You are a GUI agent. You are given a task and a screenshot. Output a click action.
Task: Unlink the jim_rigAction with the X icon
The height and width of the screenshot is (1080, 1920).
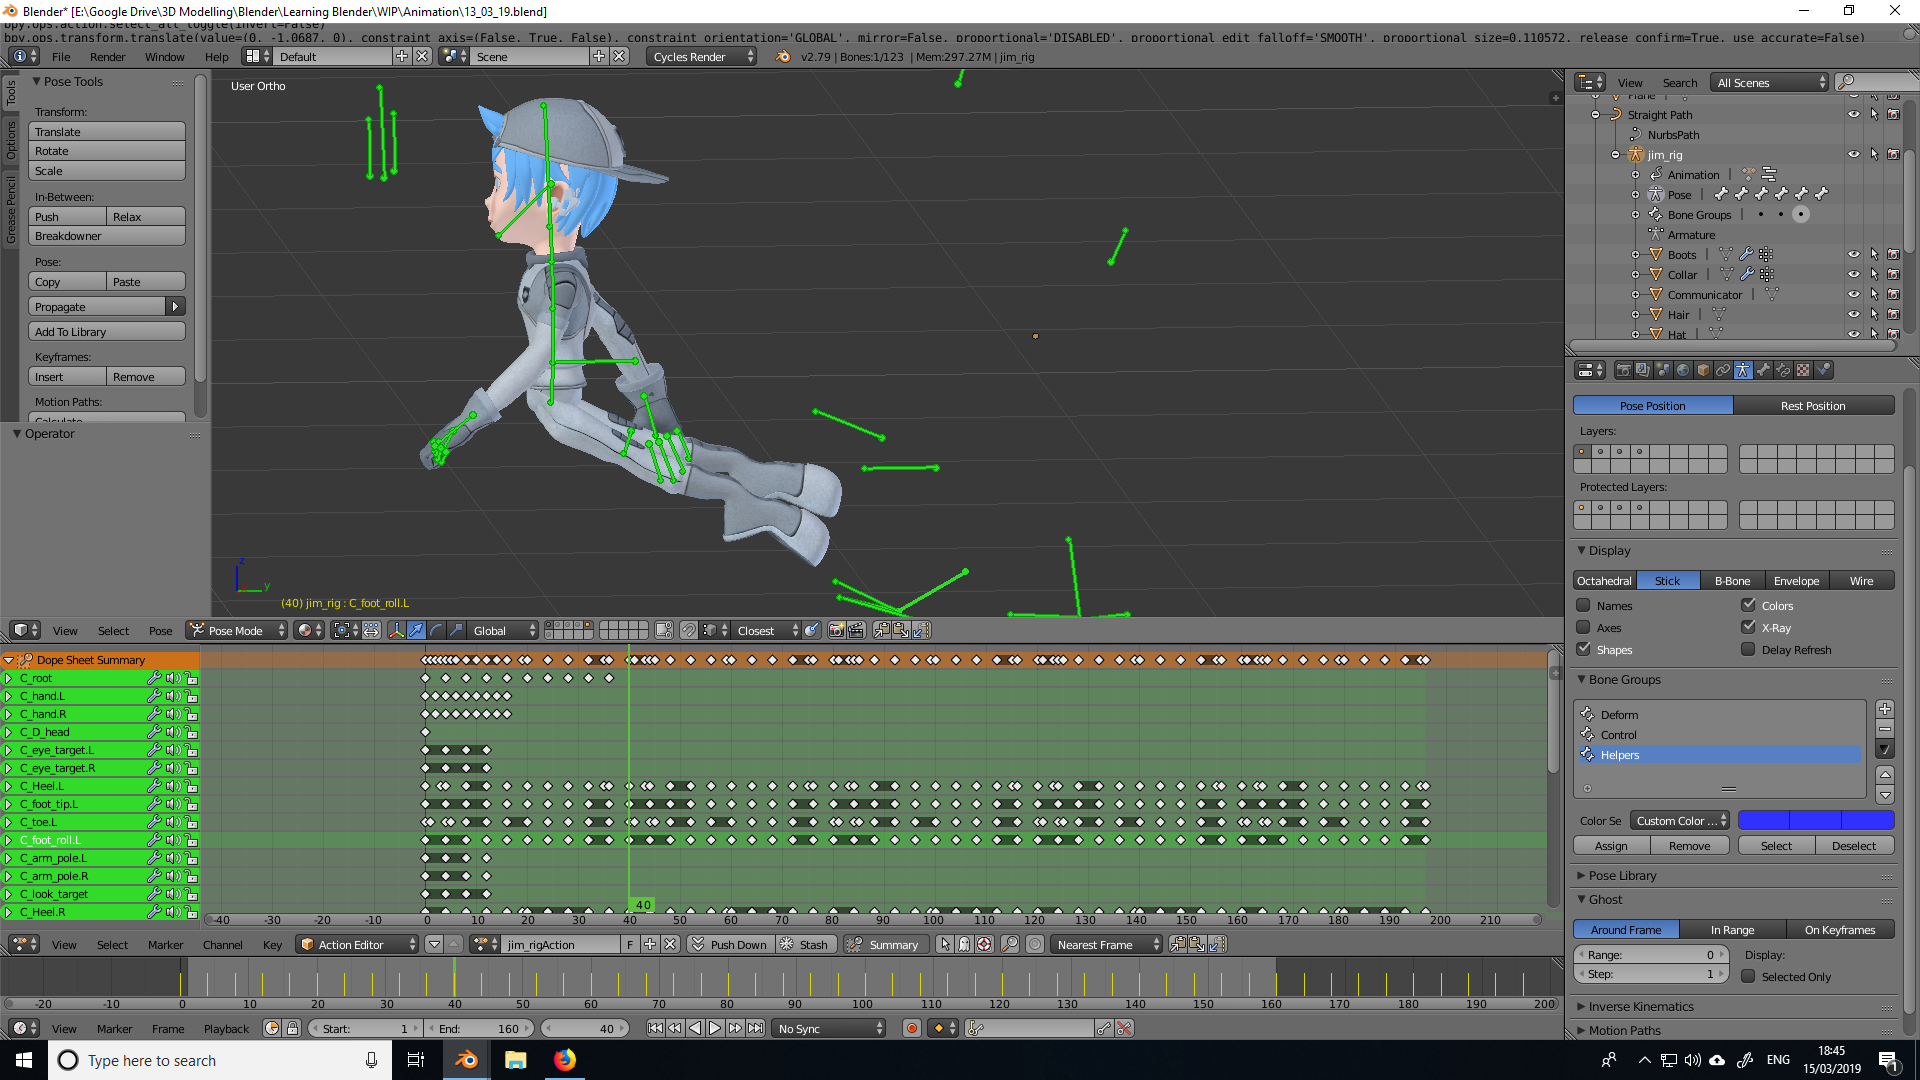coord(670,945)
